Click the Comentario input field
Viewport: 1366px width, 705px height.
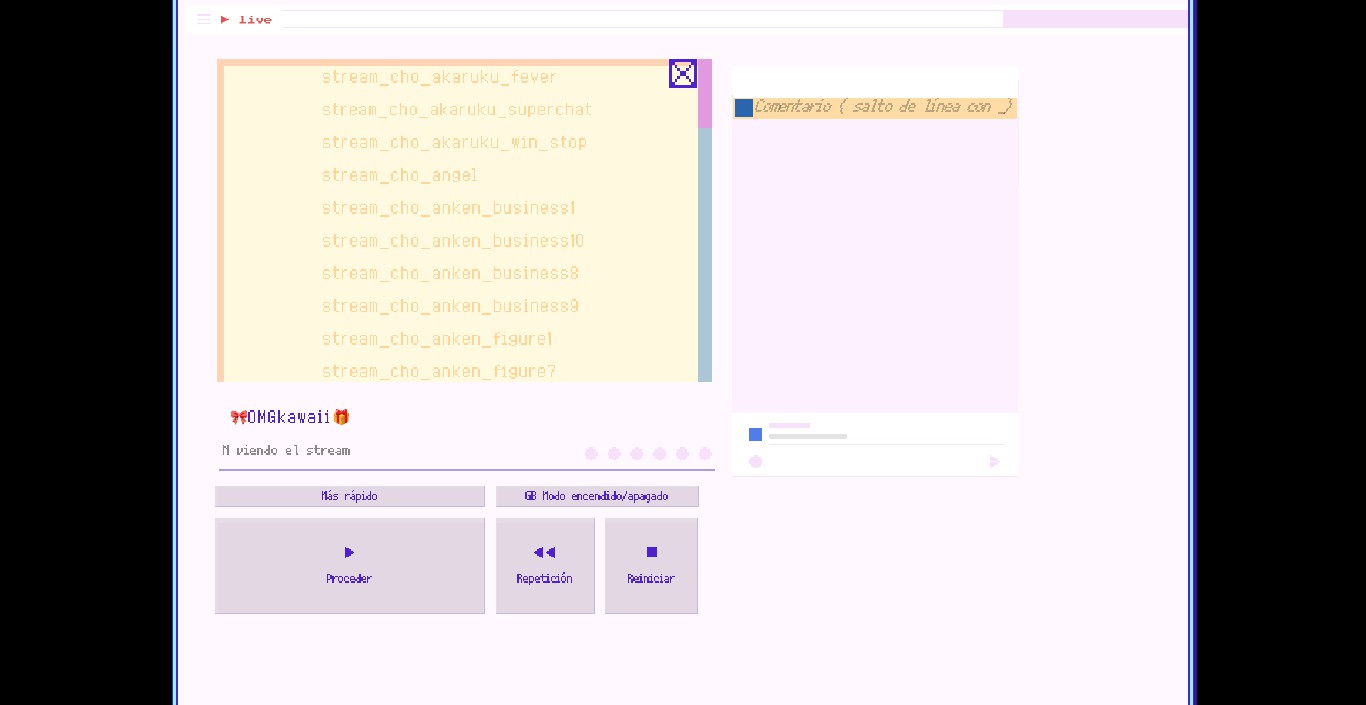pyautogui.click(x=884, y=107)
